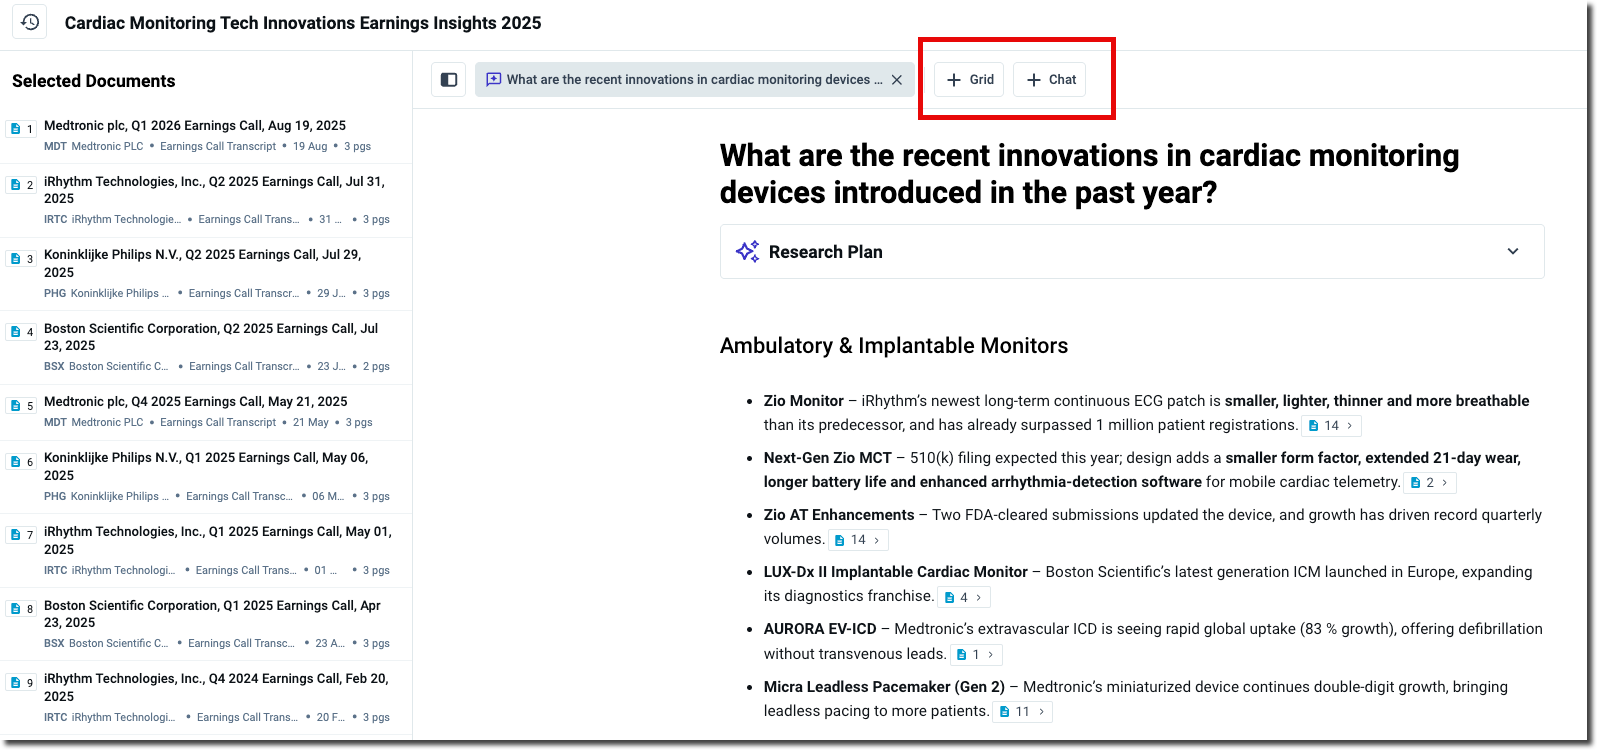
Task: Click the Research Plan sparkle icon
Action: click(x=747, y=252)
